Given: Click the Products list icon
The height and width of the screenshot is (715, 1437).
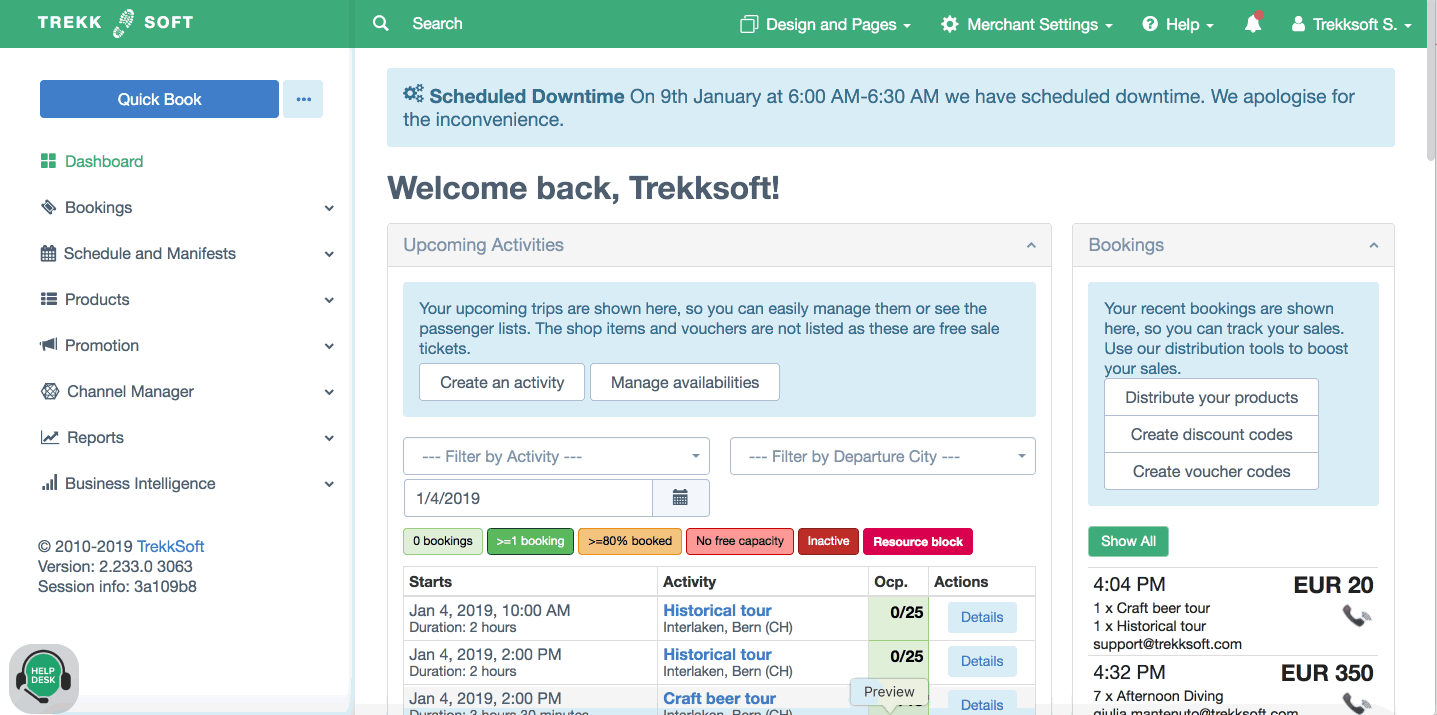Looking at the screenshot, I should [48, 299].
